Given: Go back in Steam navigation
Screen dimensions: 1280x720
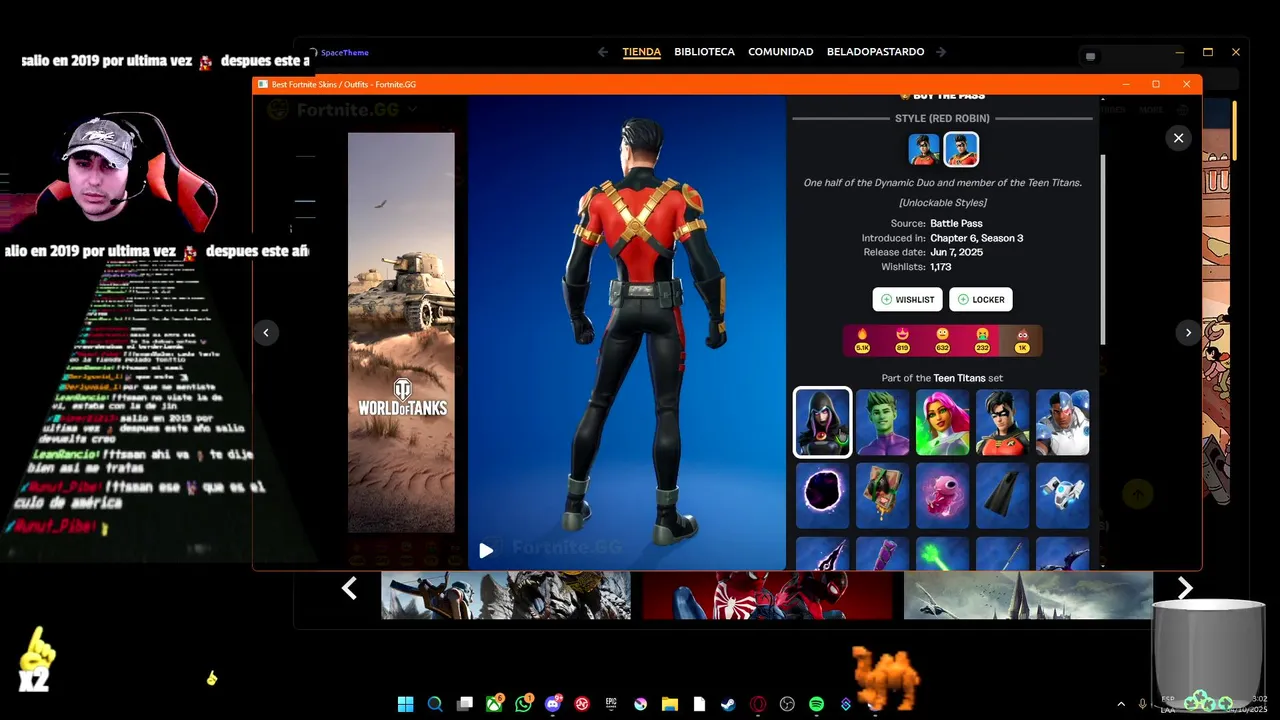Looking at the screenshot, I should click(602, 52).
